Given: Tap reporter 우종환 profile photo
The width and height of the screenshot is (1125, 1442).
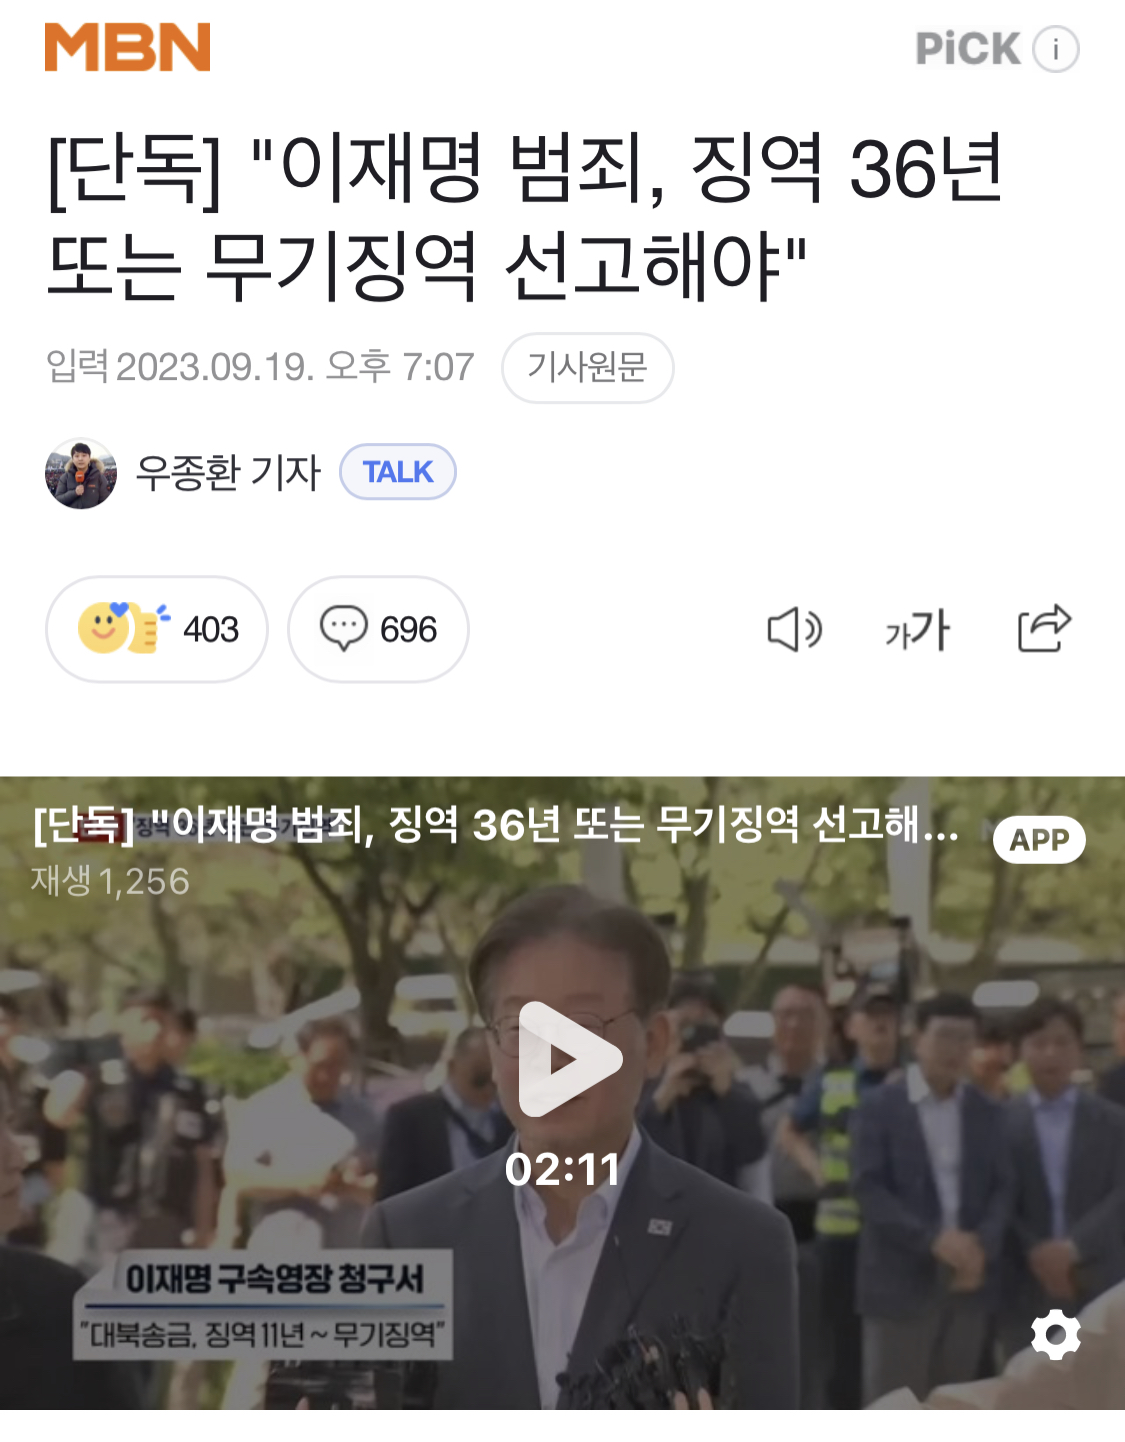Looking at the screenshot, I should pyautogui.click(x=81, y=473).
